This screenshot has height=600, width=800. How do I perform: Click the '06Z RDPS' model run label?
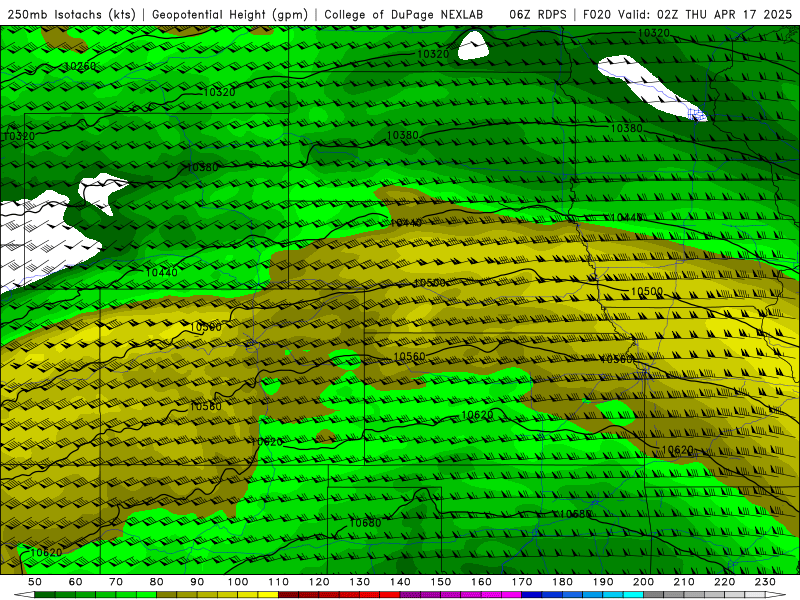point(538,15)
